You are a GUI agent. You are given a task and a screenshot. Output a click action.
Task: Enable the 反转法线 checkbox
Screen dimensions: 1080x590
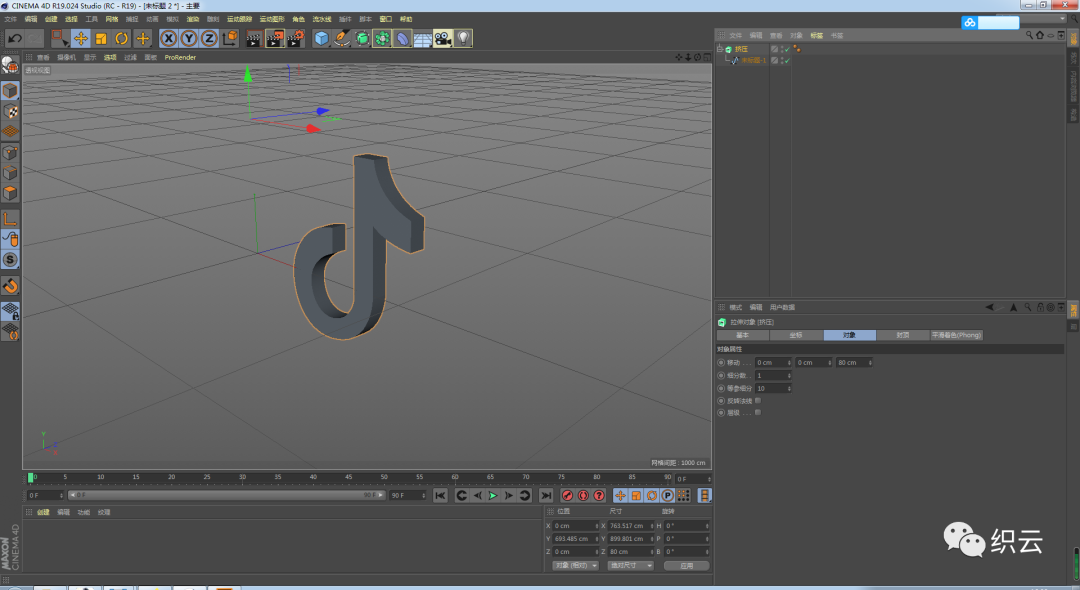pos(758,401)
